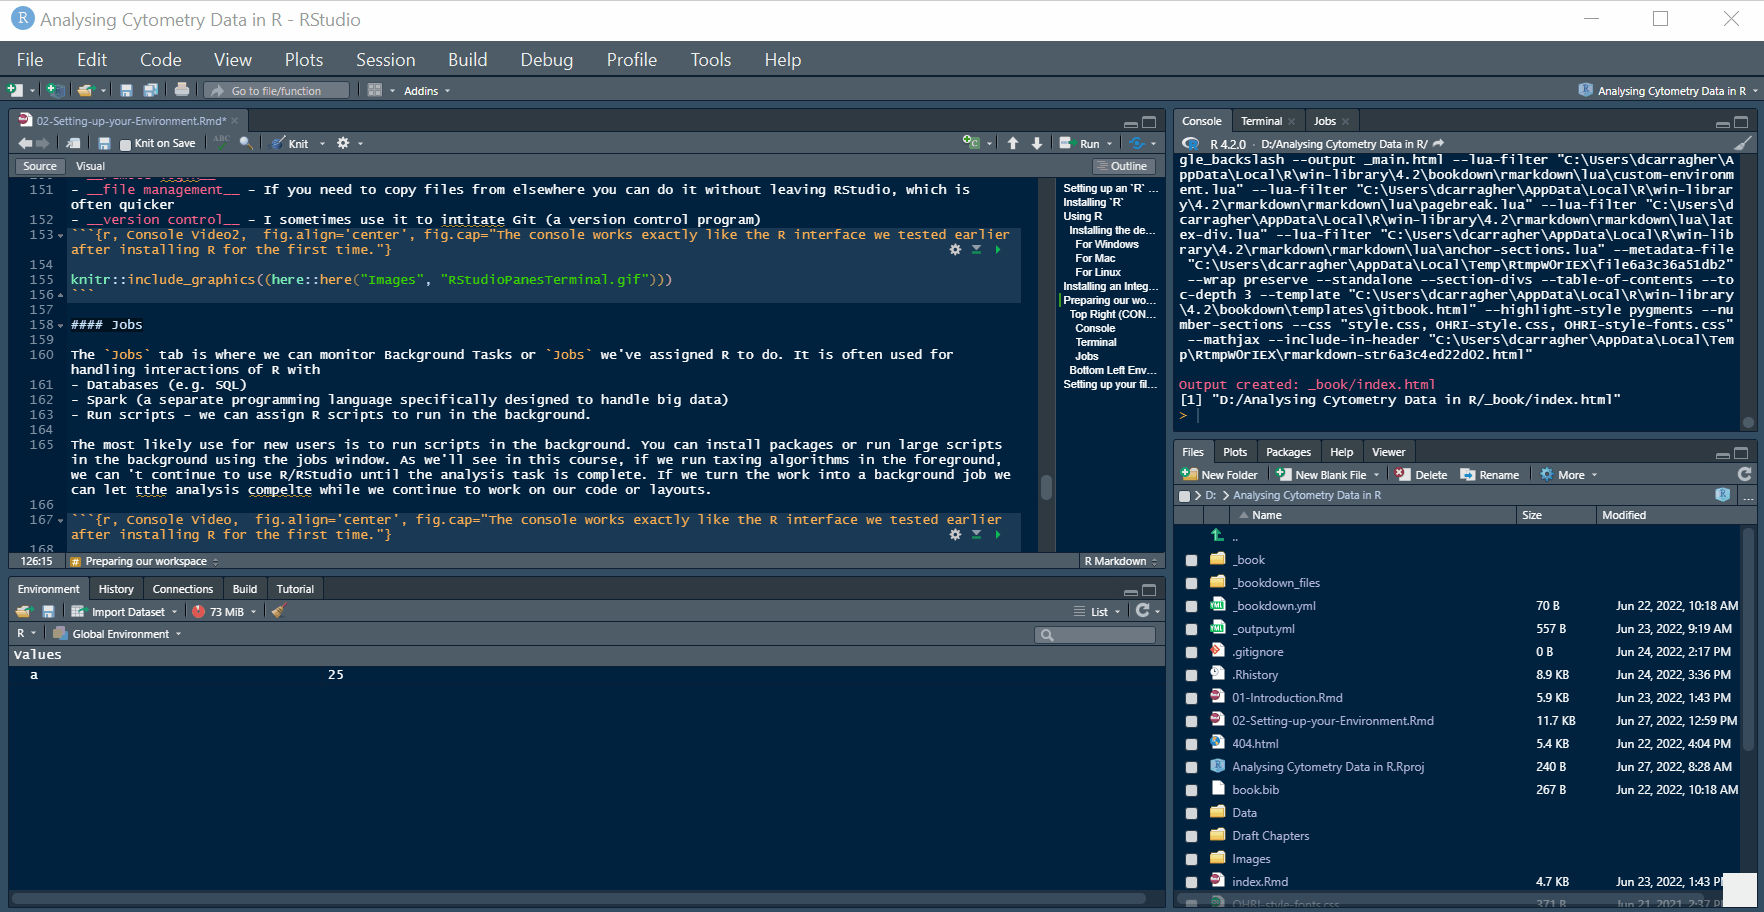The image size is (1764, 912).
Task: Click the Go back arrow in editor toolbar
Action: (x=25, y=143)
